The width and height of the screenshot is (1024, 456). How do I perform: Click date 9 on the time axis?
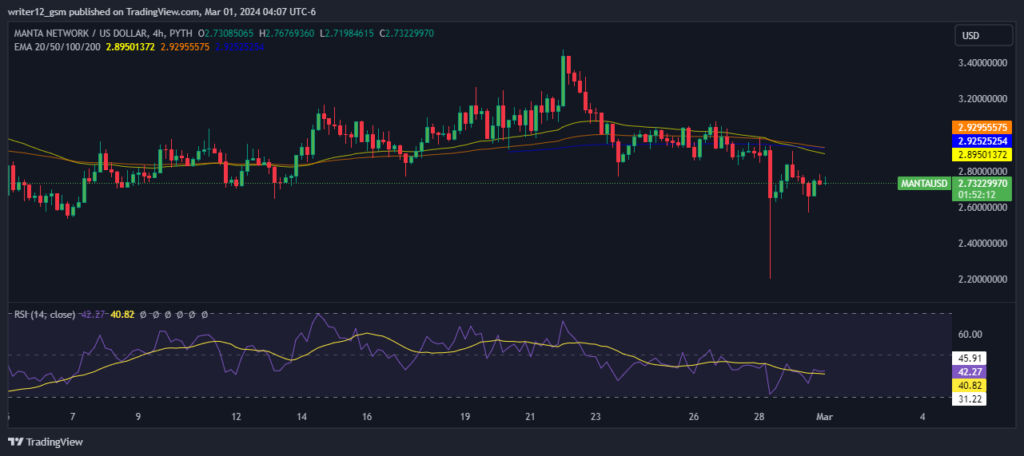pyautogui.click(x=138, y=417)
